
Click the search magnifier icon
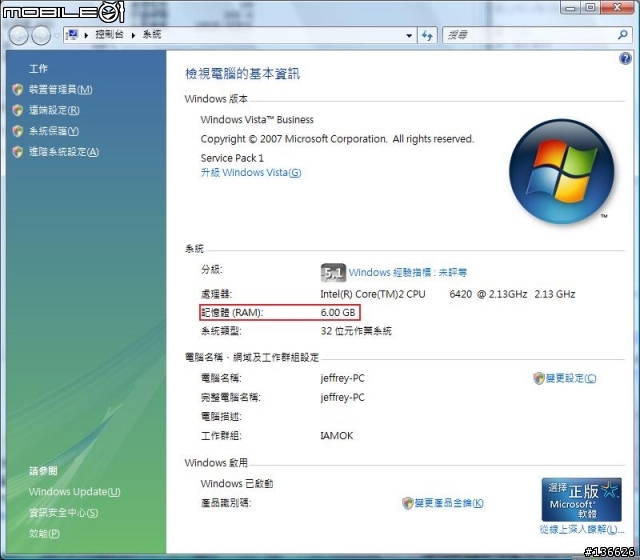pyautogui.click(x=622, y=35)
